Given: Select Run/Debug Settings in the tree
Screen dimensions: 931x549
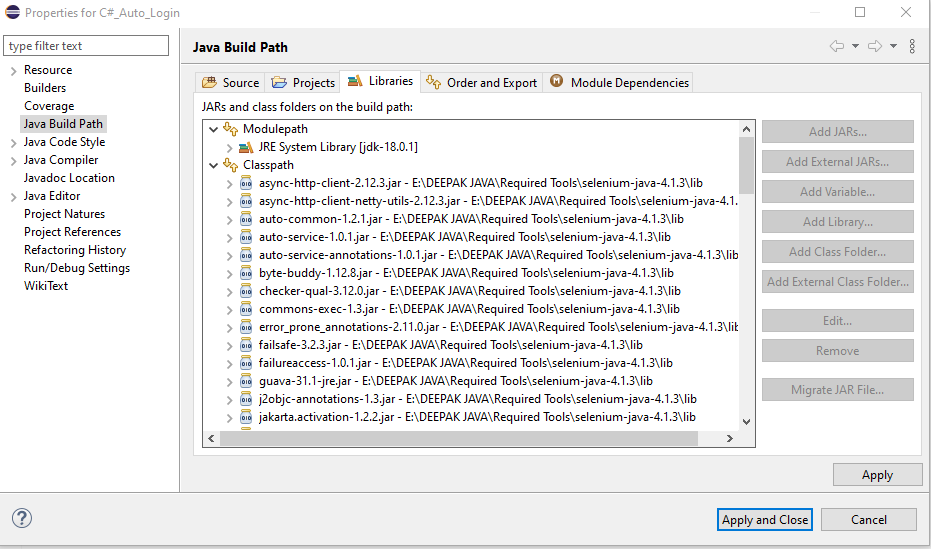Looking at the screenshot, I should point(77,268).
